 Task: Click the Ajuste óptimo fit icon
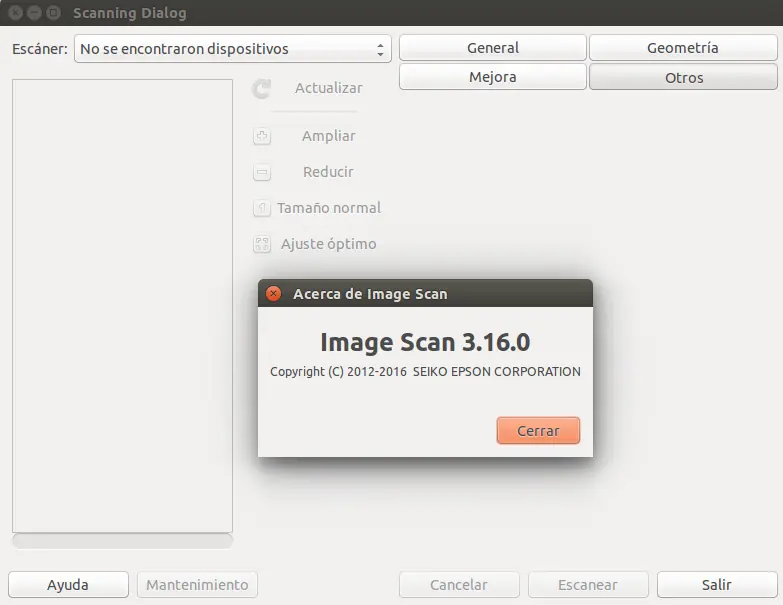262,244
